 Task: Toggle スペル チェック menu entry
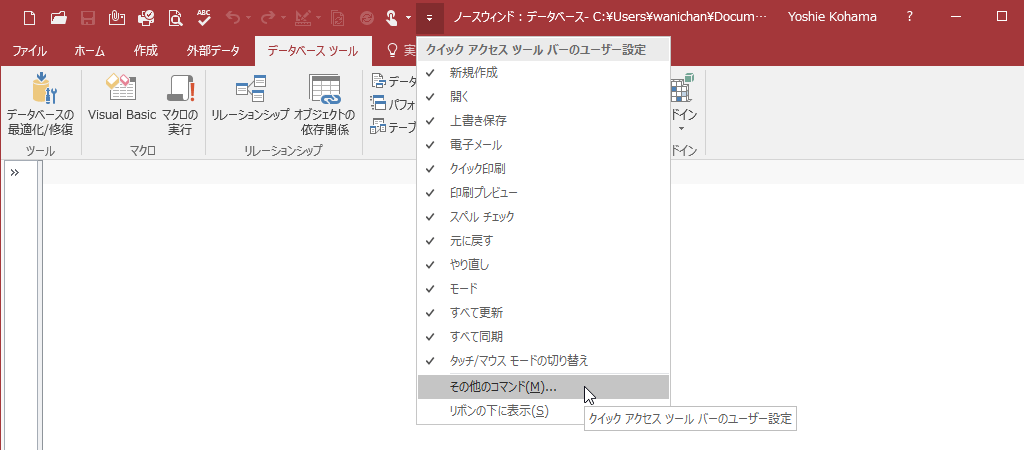click(543, 217)
